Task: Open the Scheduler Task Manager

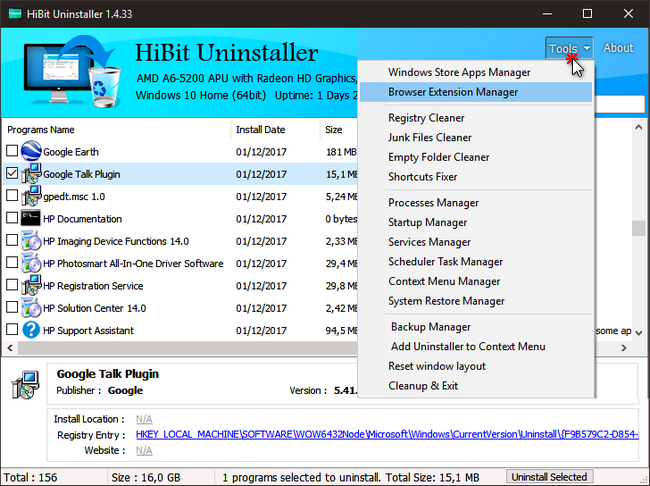Action: point(476,262)
